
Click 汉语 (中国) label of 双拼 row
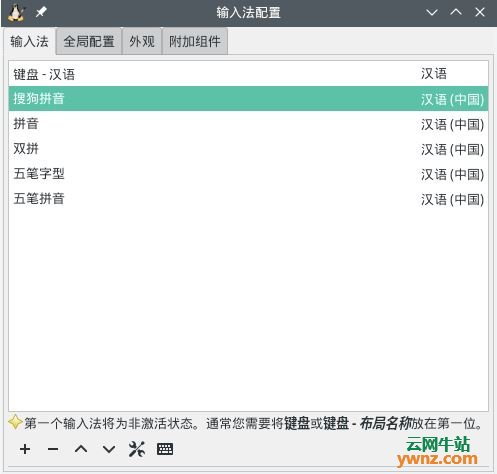pyautogui.click(x=452, y=149)
